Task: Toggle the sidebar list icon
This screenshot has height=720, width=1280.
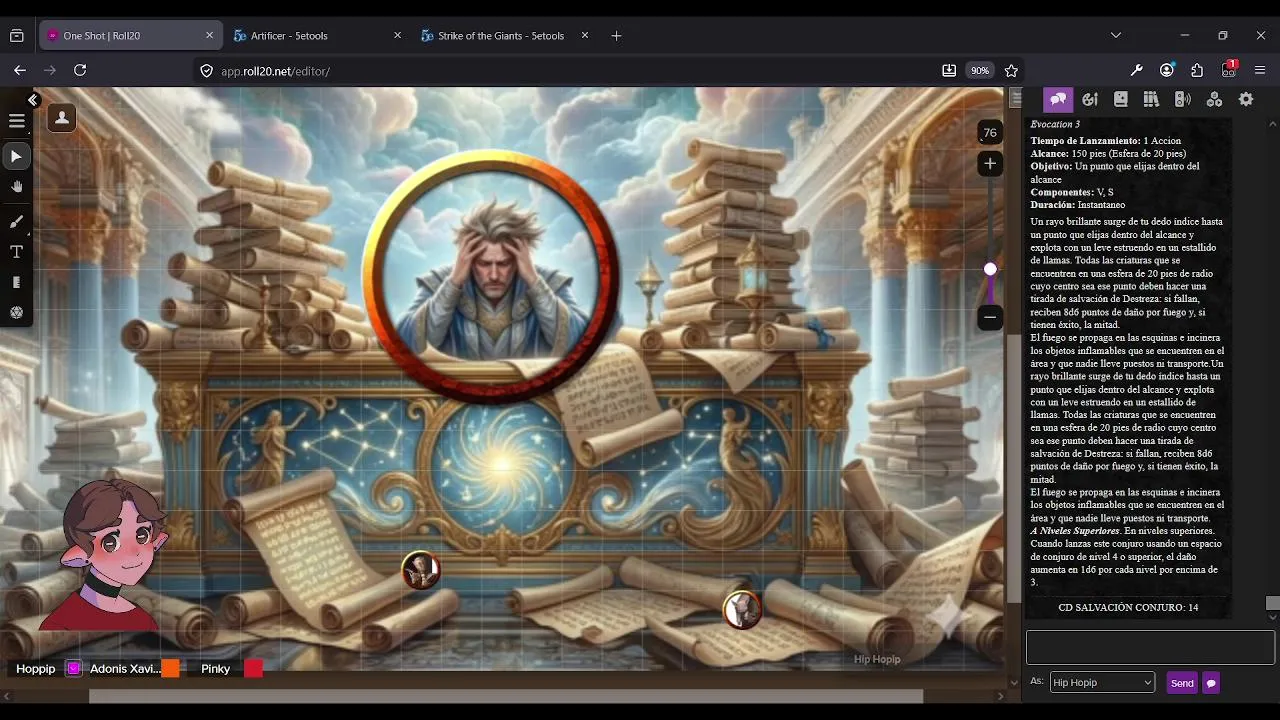Action: tap(1016, 98)
